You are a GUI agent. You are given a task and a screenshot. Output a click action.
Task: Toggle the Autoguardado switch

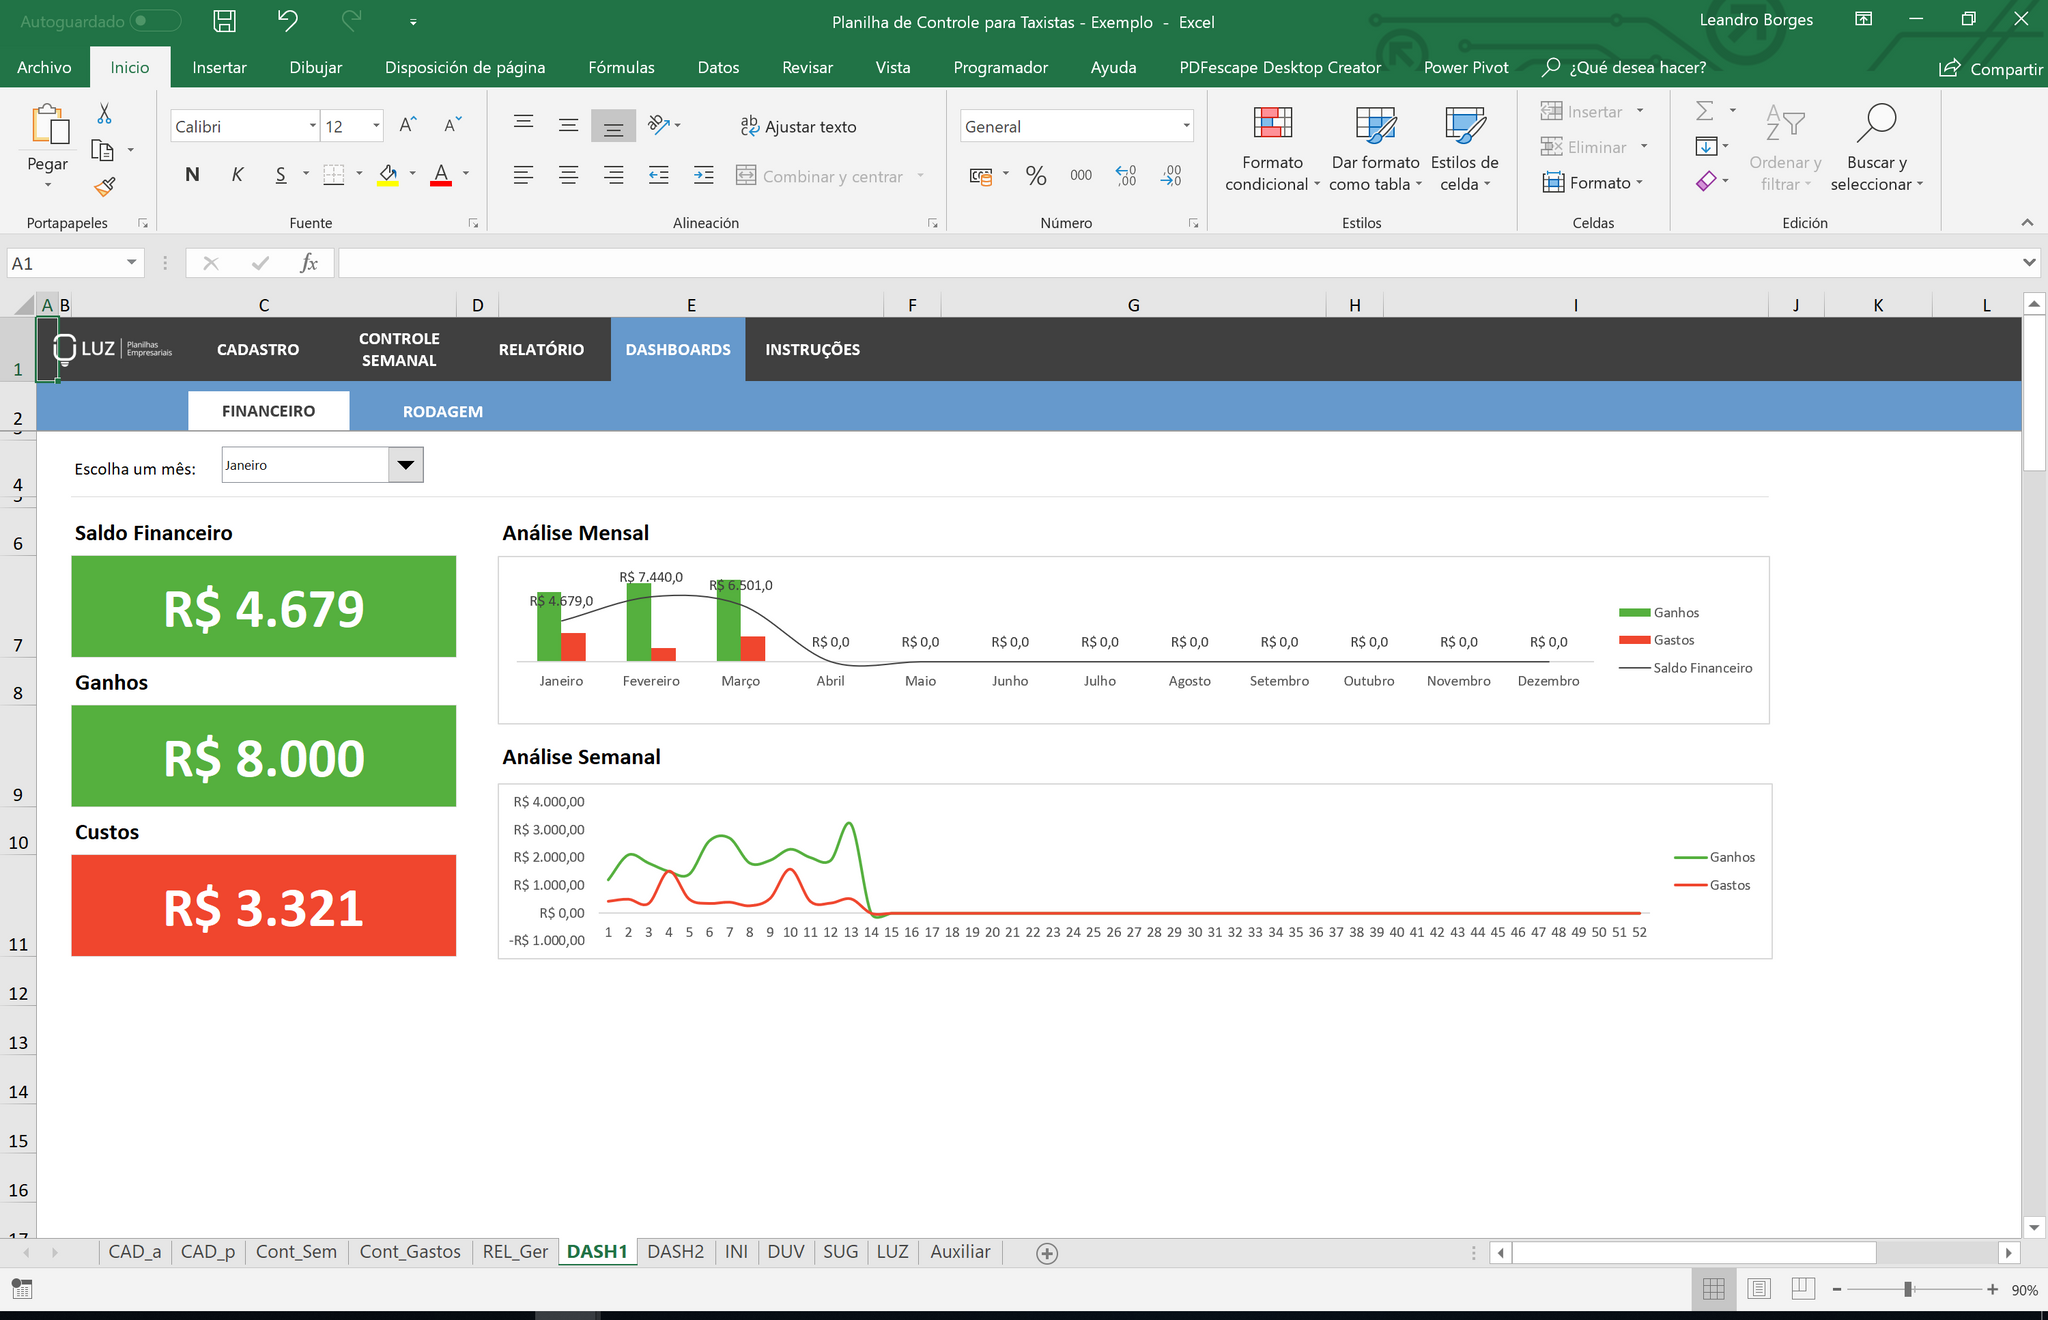click(x=155, y=21)
